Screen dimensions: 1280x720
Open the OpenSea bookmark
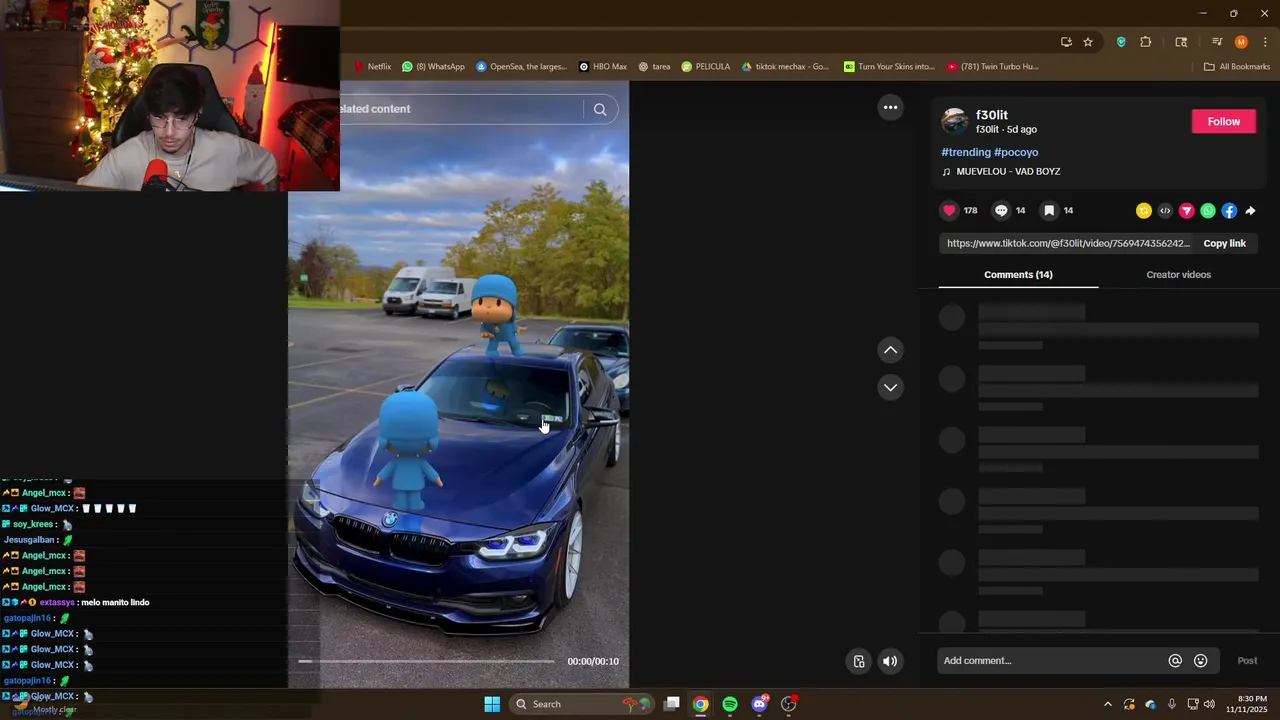(x=522, y=67)
